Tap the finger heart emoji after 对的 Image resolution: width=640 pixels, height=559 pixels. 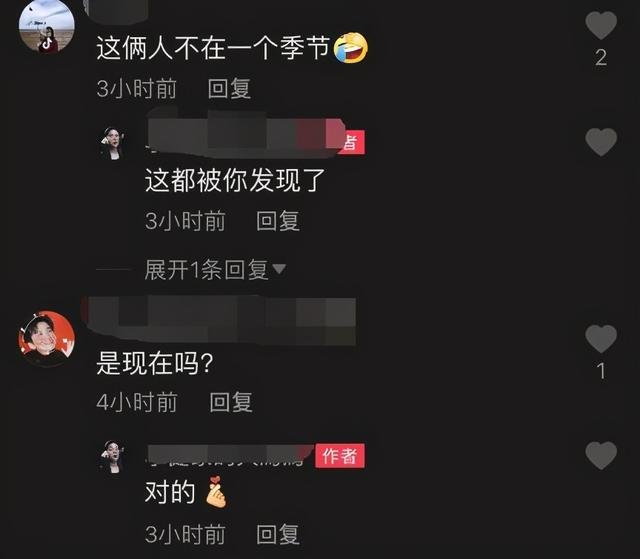click(216, 492)
